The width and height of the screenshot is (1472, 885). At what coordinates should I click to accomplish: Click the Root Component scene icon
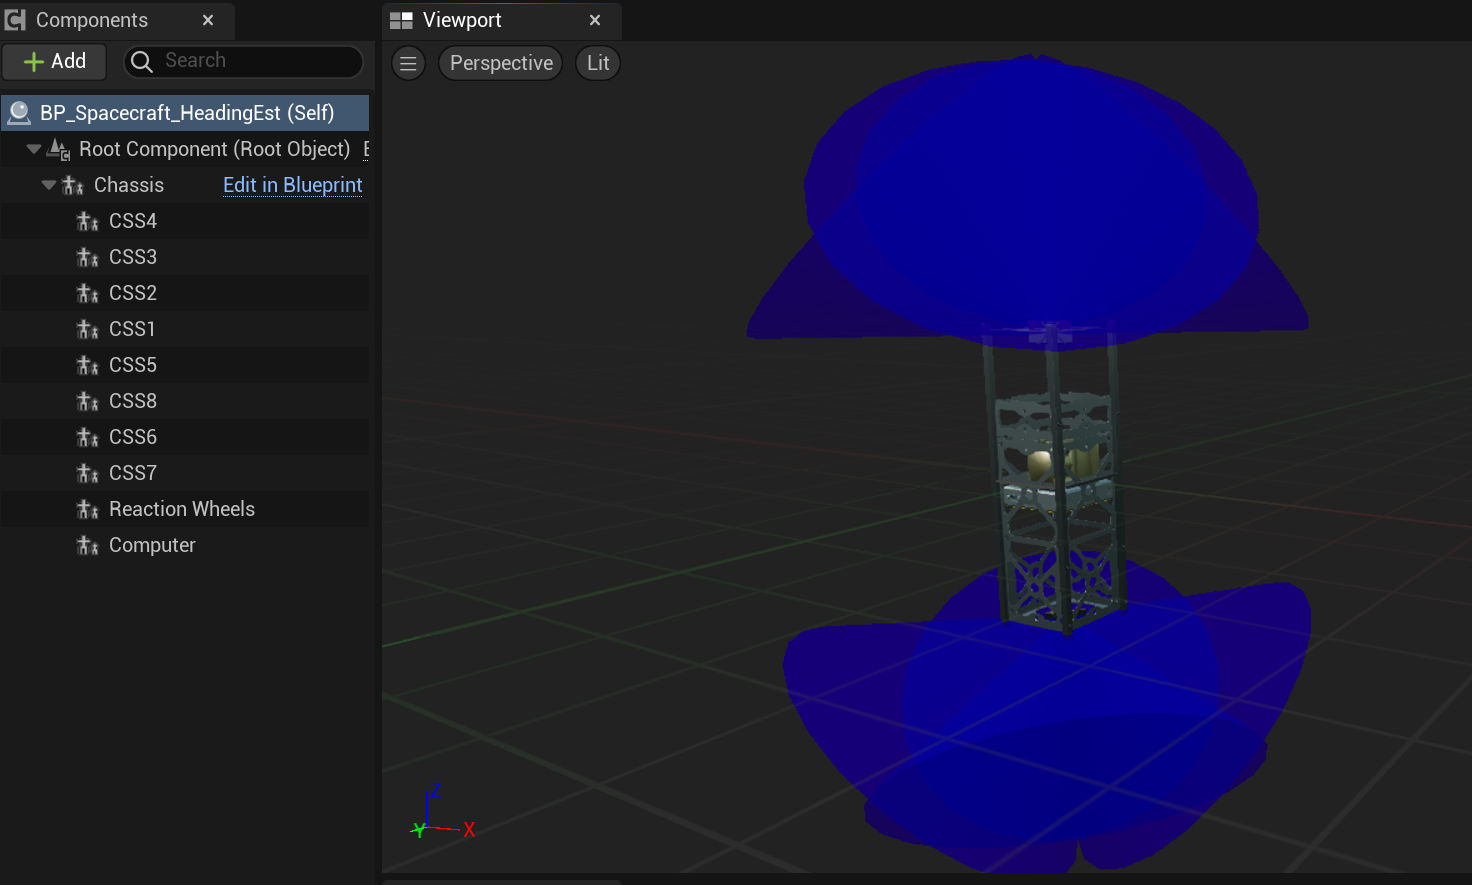59,150
